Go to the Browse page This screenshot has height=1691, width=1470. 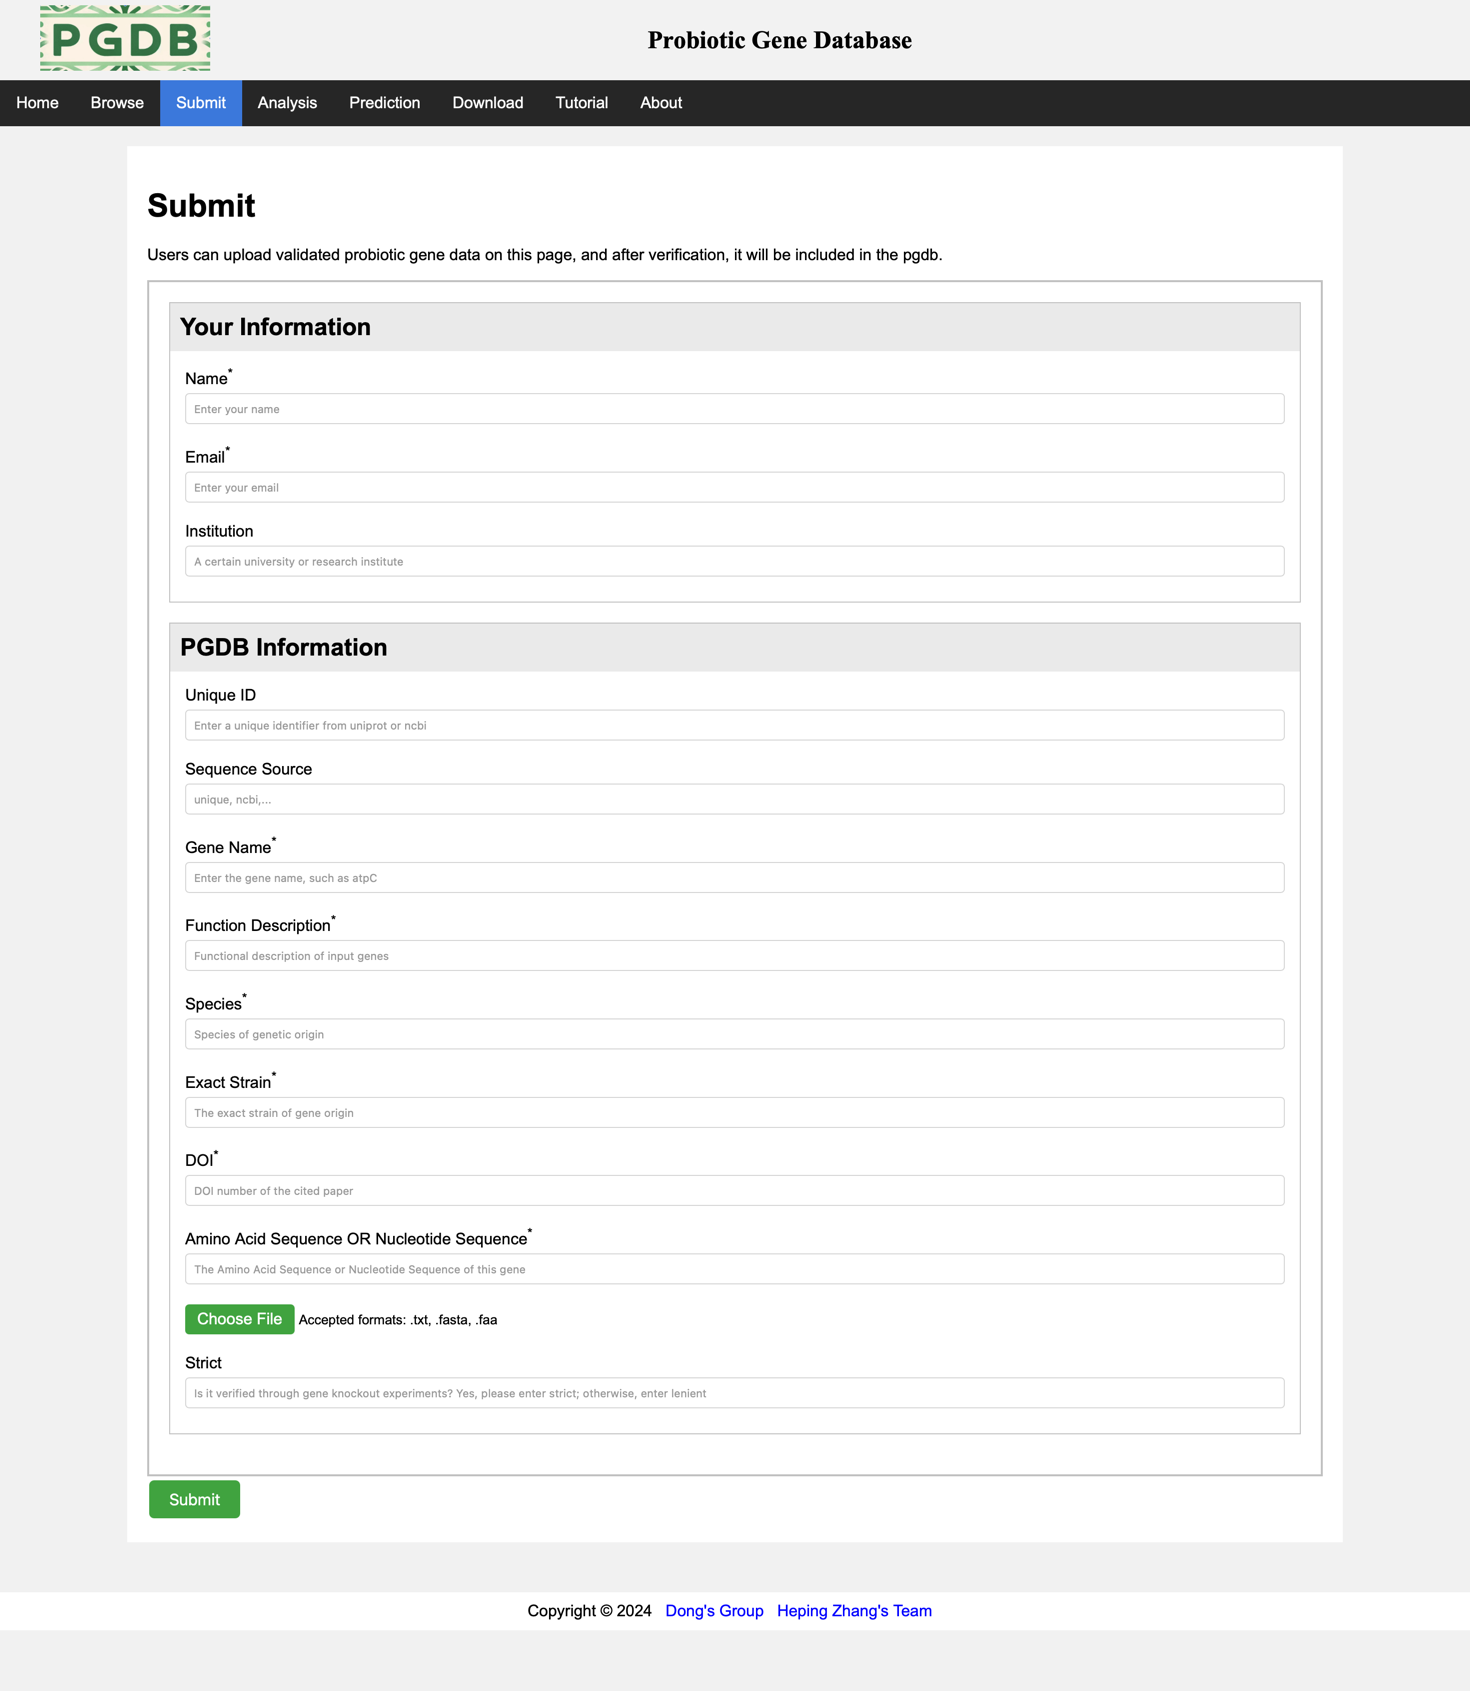[x=117, y=103]
